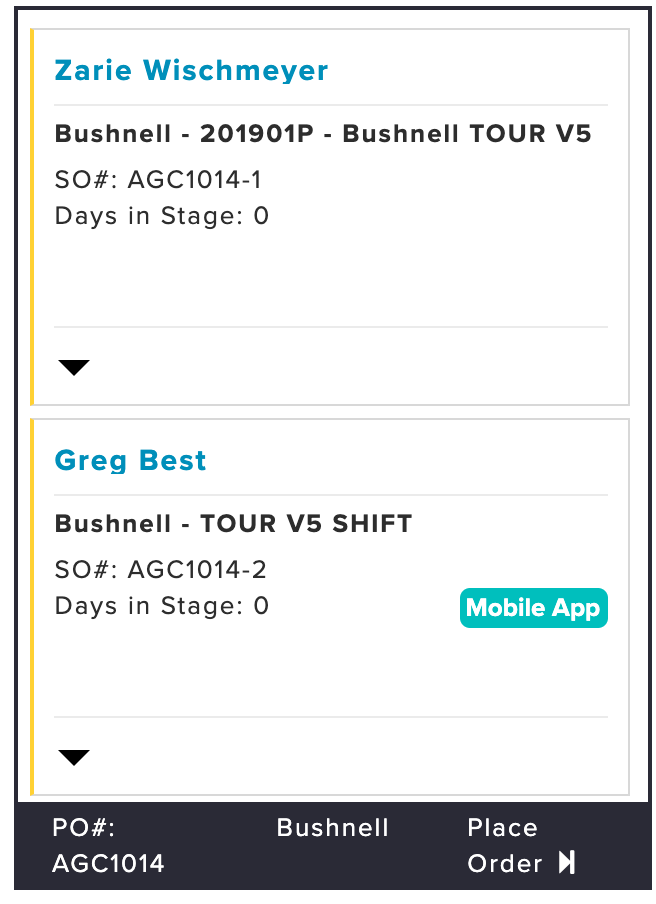656x904 pixels.
Task: Select the Bushnell TOUR V5 SHIFT product title
Action: (x=233, y=524)
